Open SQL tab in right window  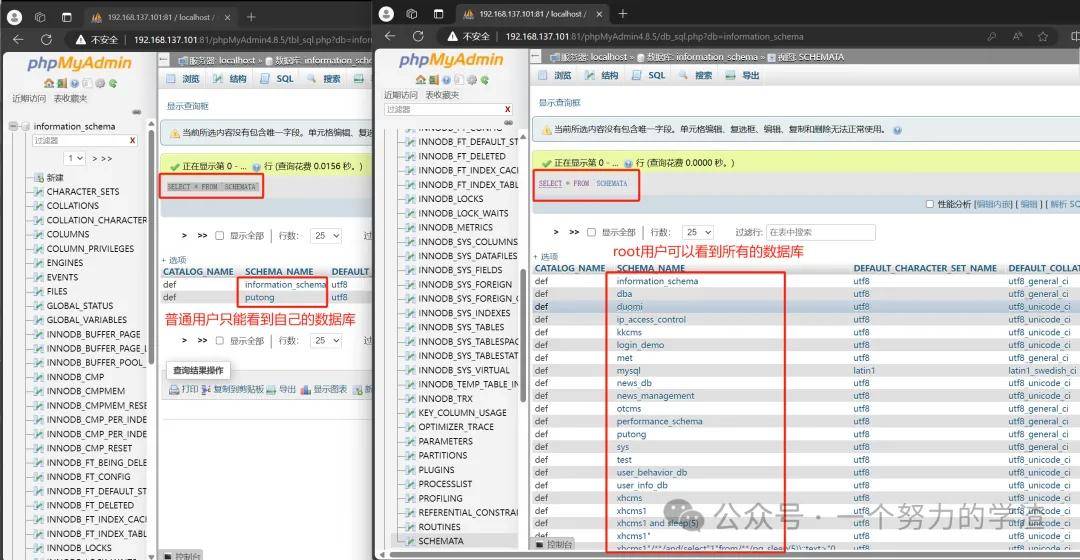(649, 75)
